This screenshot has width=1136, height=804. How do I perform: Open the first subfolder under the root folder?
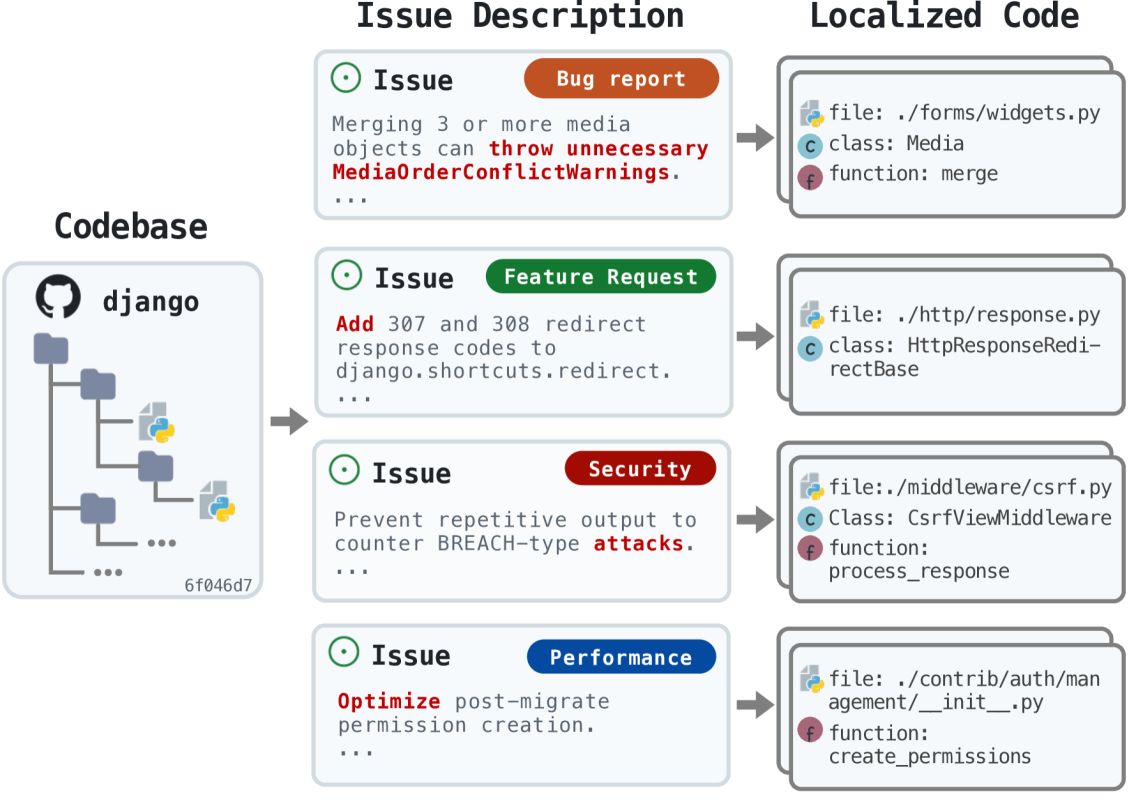tap(98, 385)
